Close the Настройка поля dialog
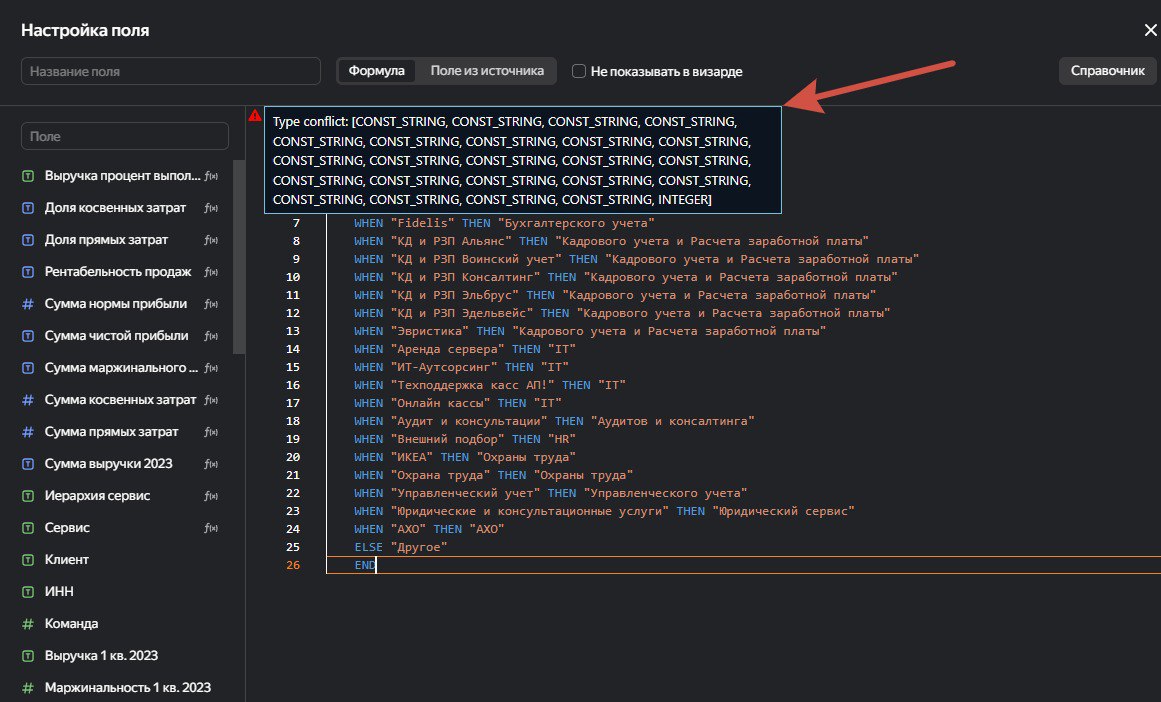Image resolution: width=1161 pixels, height=702 pixels. click(x=1150, y=30)
